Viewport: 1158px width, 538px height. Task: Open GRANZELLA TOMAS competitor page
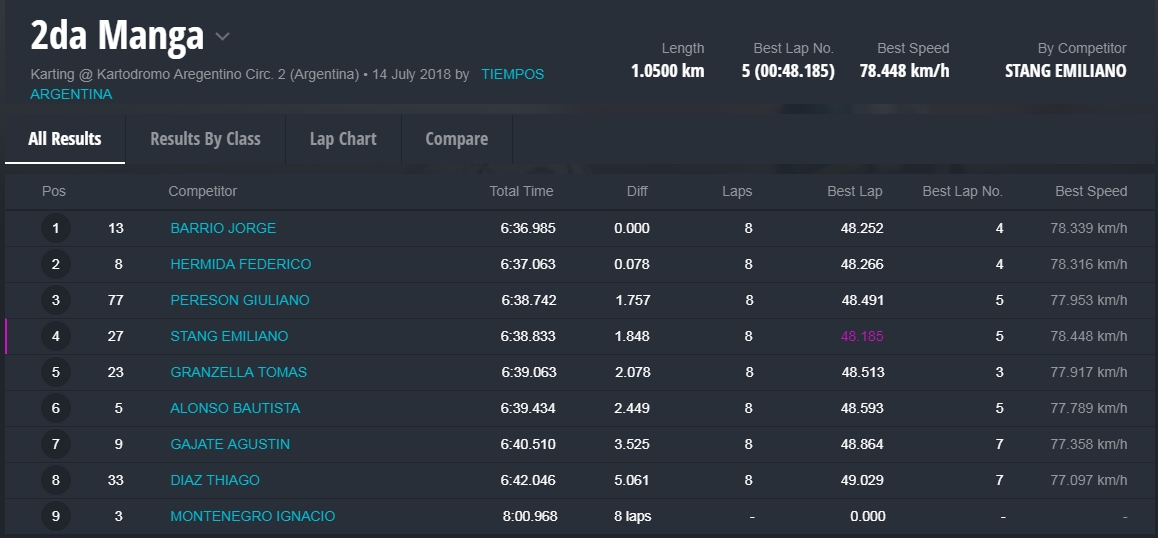238,372
